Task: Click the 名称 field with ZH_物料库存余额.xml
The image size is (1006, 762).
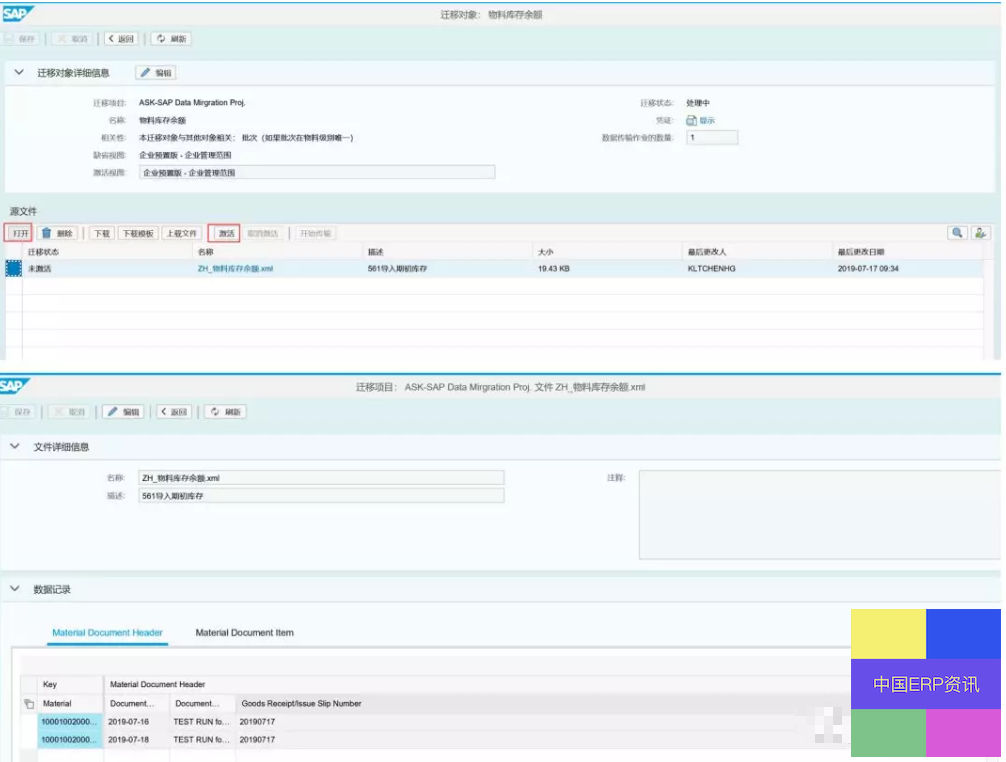Action: click(x=321, y=478)
